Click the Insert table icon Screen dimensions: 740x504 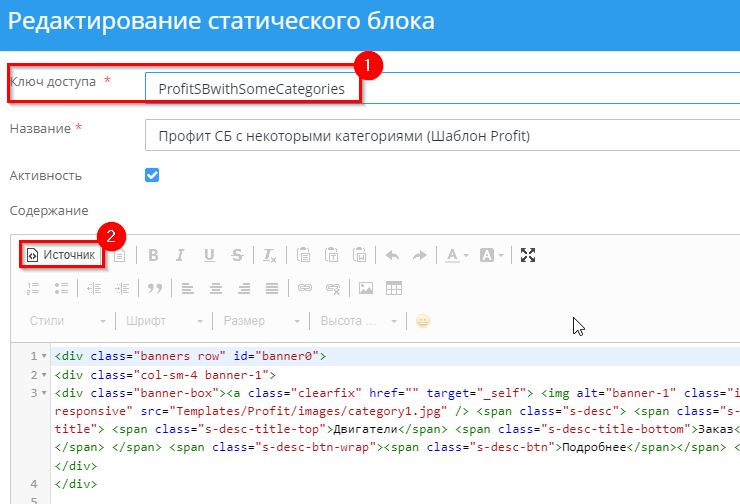pyautogui.click(x=394, y=288)
